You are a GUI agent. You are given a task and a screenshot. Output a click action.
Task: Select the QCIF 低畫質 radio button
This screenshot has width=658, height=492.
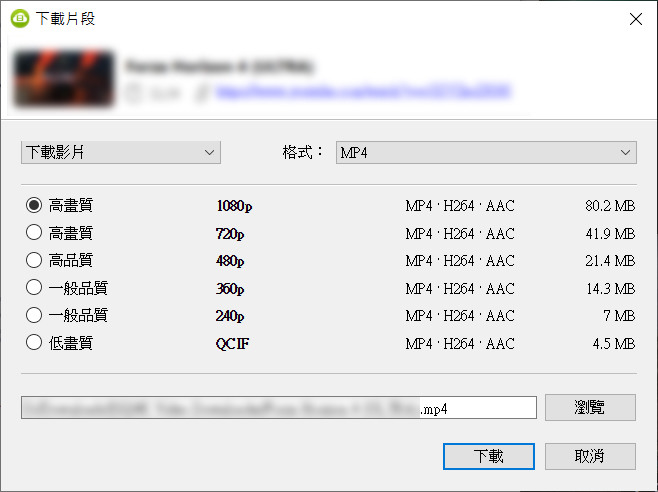(34, 343)
